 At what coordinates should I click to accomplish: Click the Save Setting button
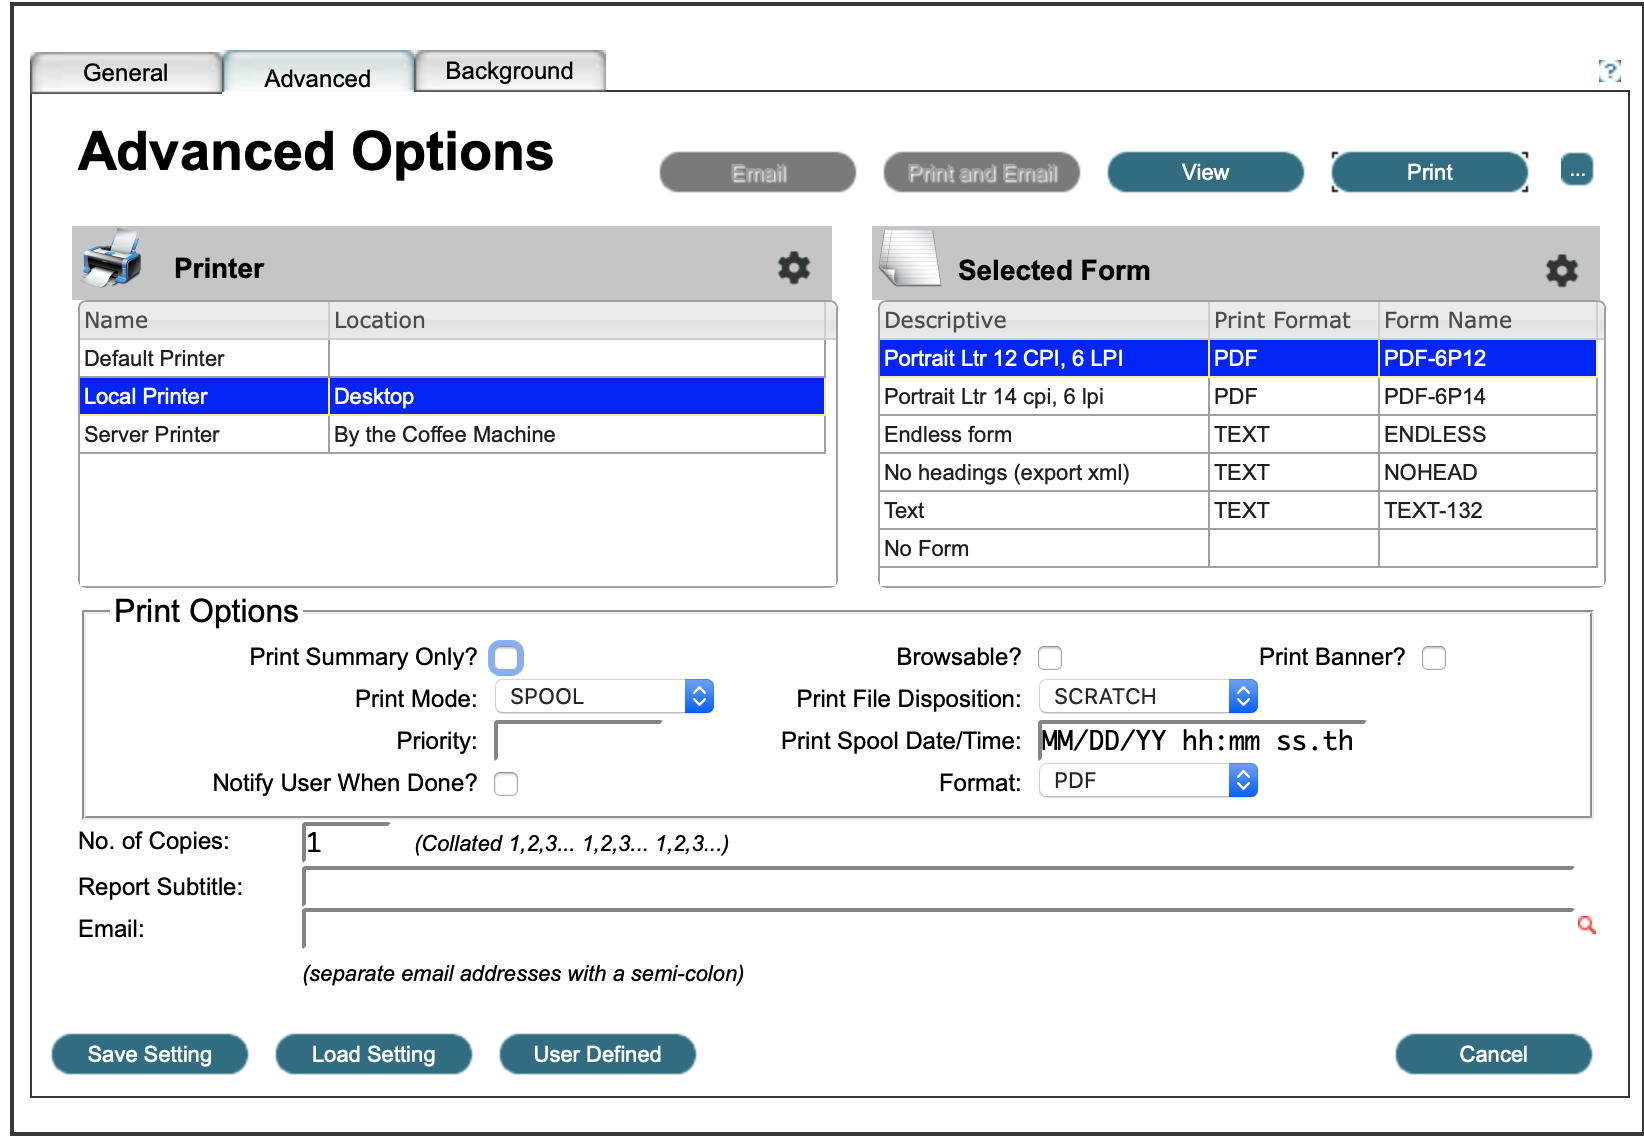coord(150,1055)
